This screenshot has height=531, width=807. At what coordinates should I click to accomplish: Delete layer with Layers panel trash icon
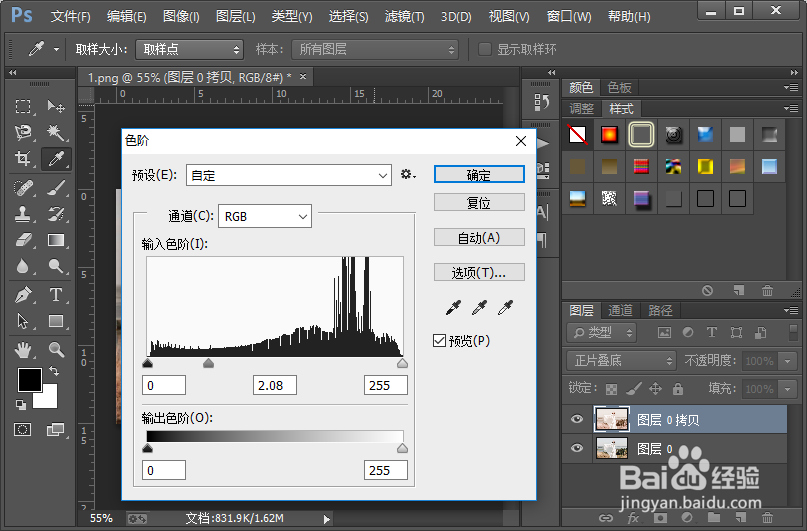767,518
